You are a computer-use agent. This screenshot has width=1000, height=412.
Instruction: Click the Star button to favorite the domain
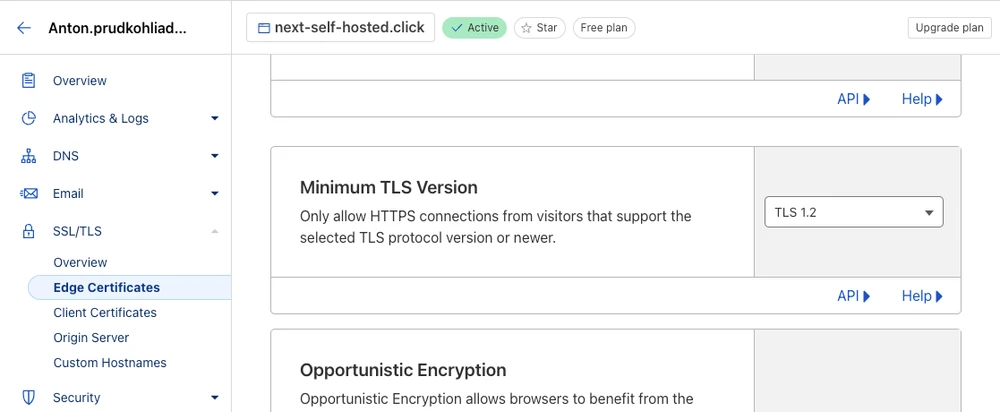(539, 28)
